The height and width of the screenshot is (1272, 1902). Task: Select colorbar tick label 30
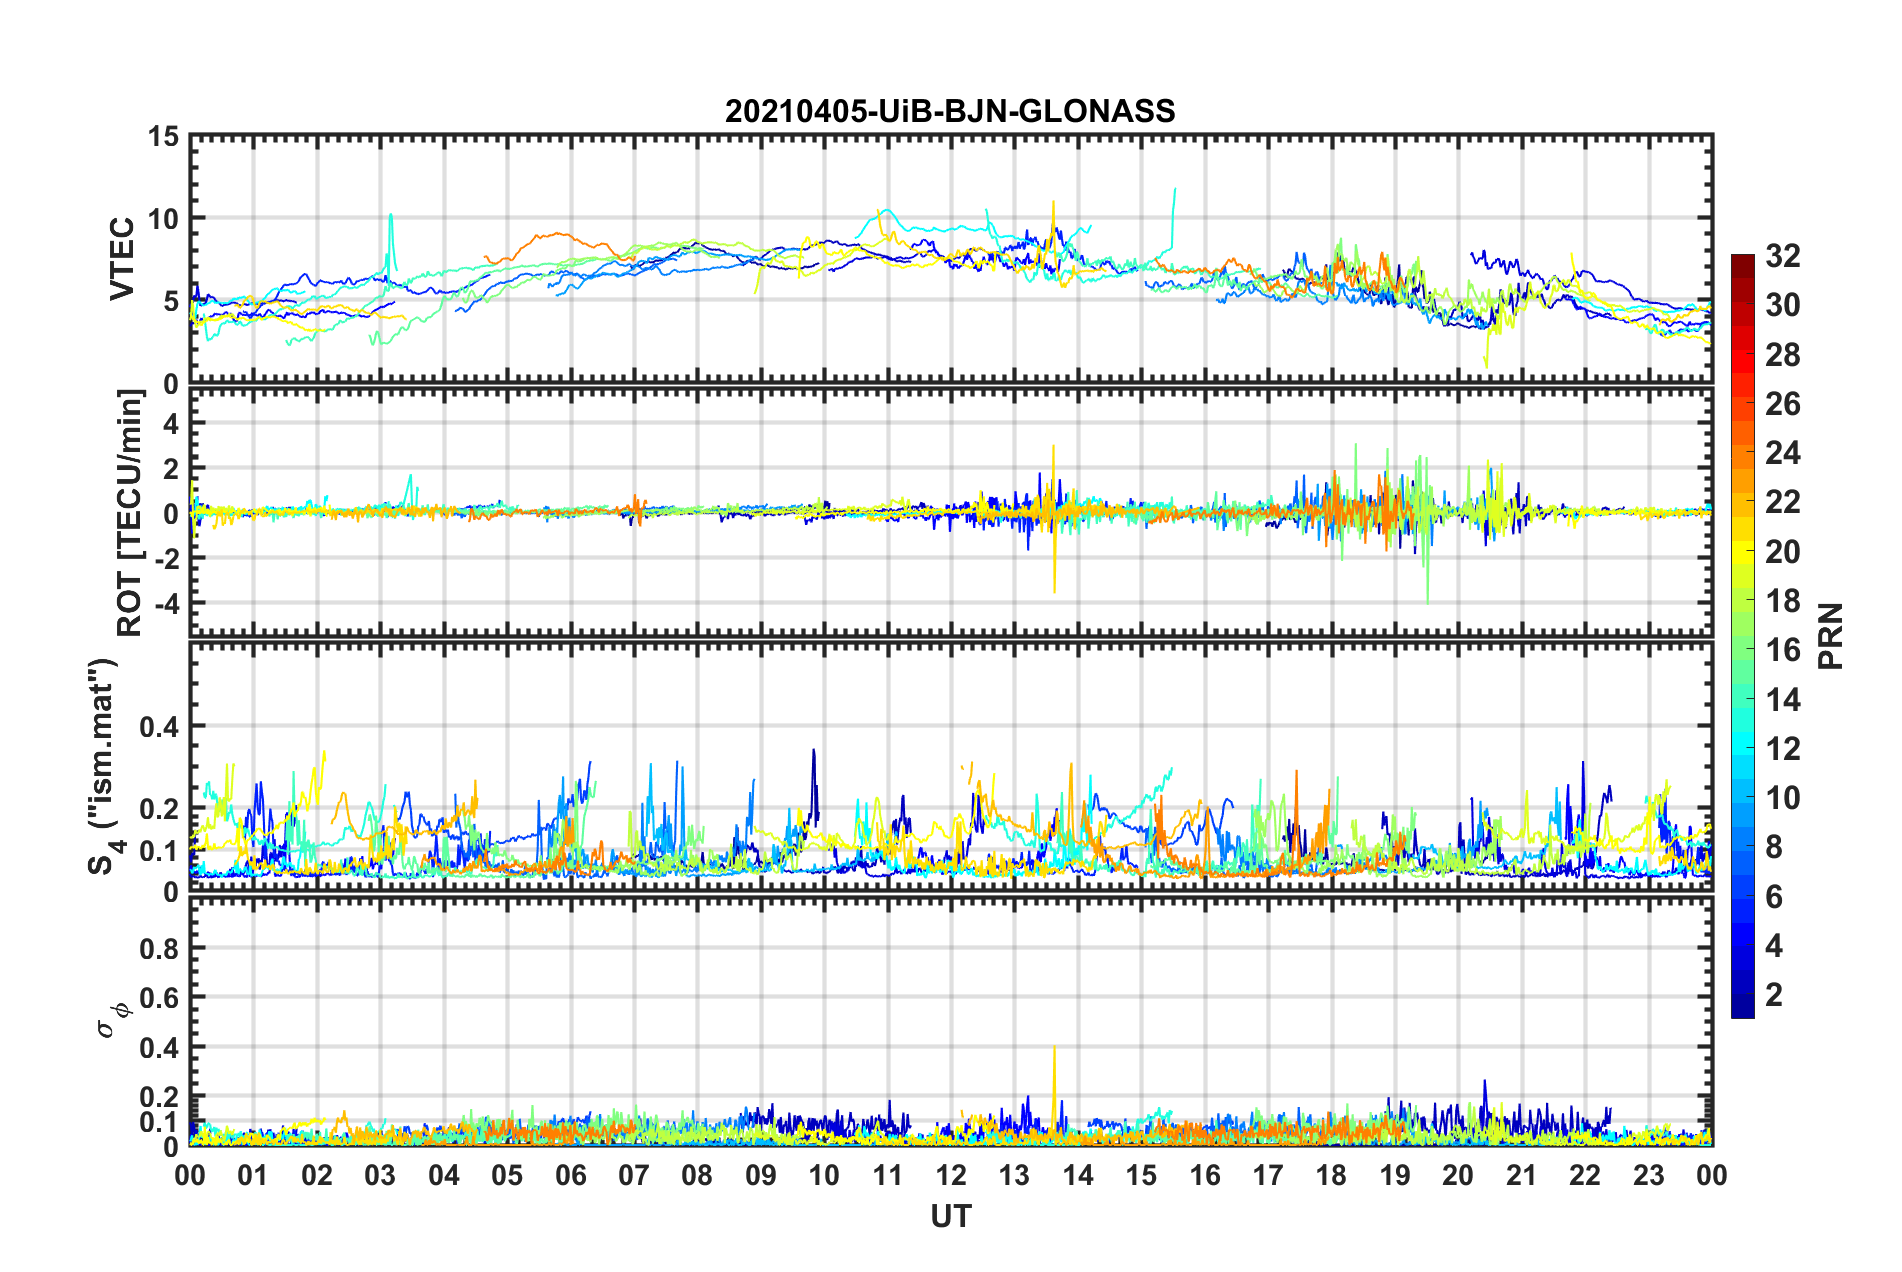tap(1783, 305)
